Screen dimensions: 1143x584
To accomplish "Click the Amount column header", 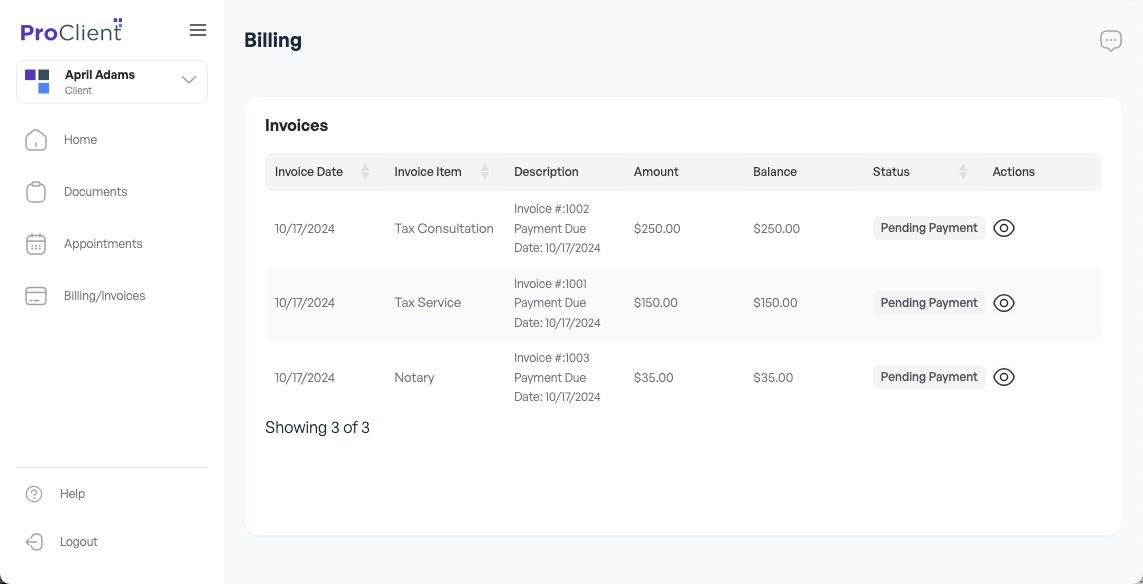I will click(x=656, y=172).
